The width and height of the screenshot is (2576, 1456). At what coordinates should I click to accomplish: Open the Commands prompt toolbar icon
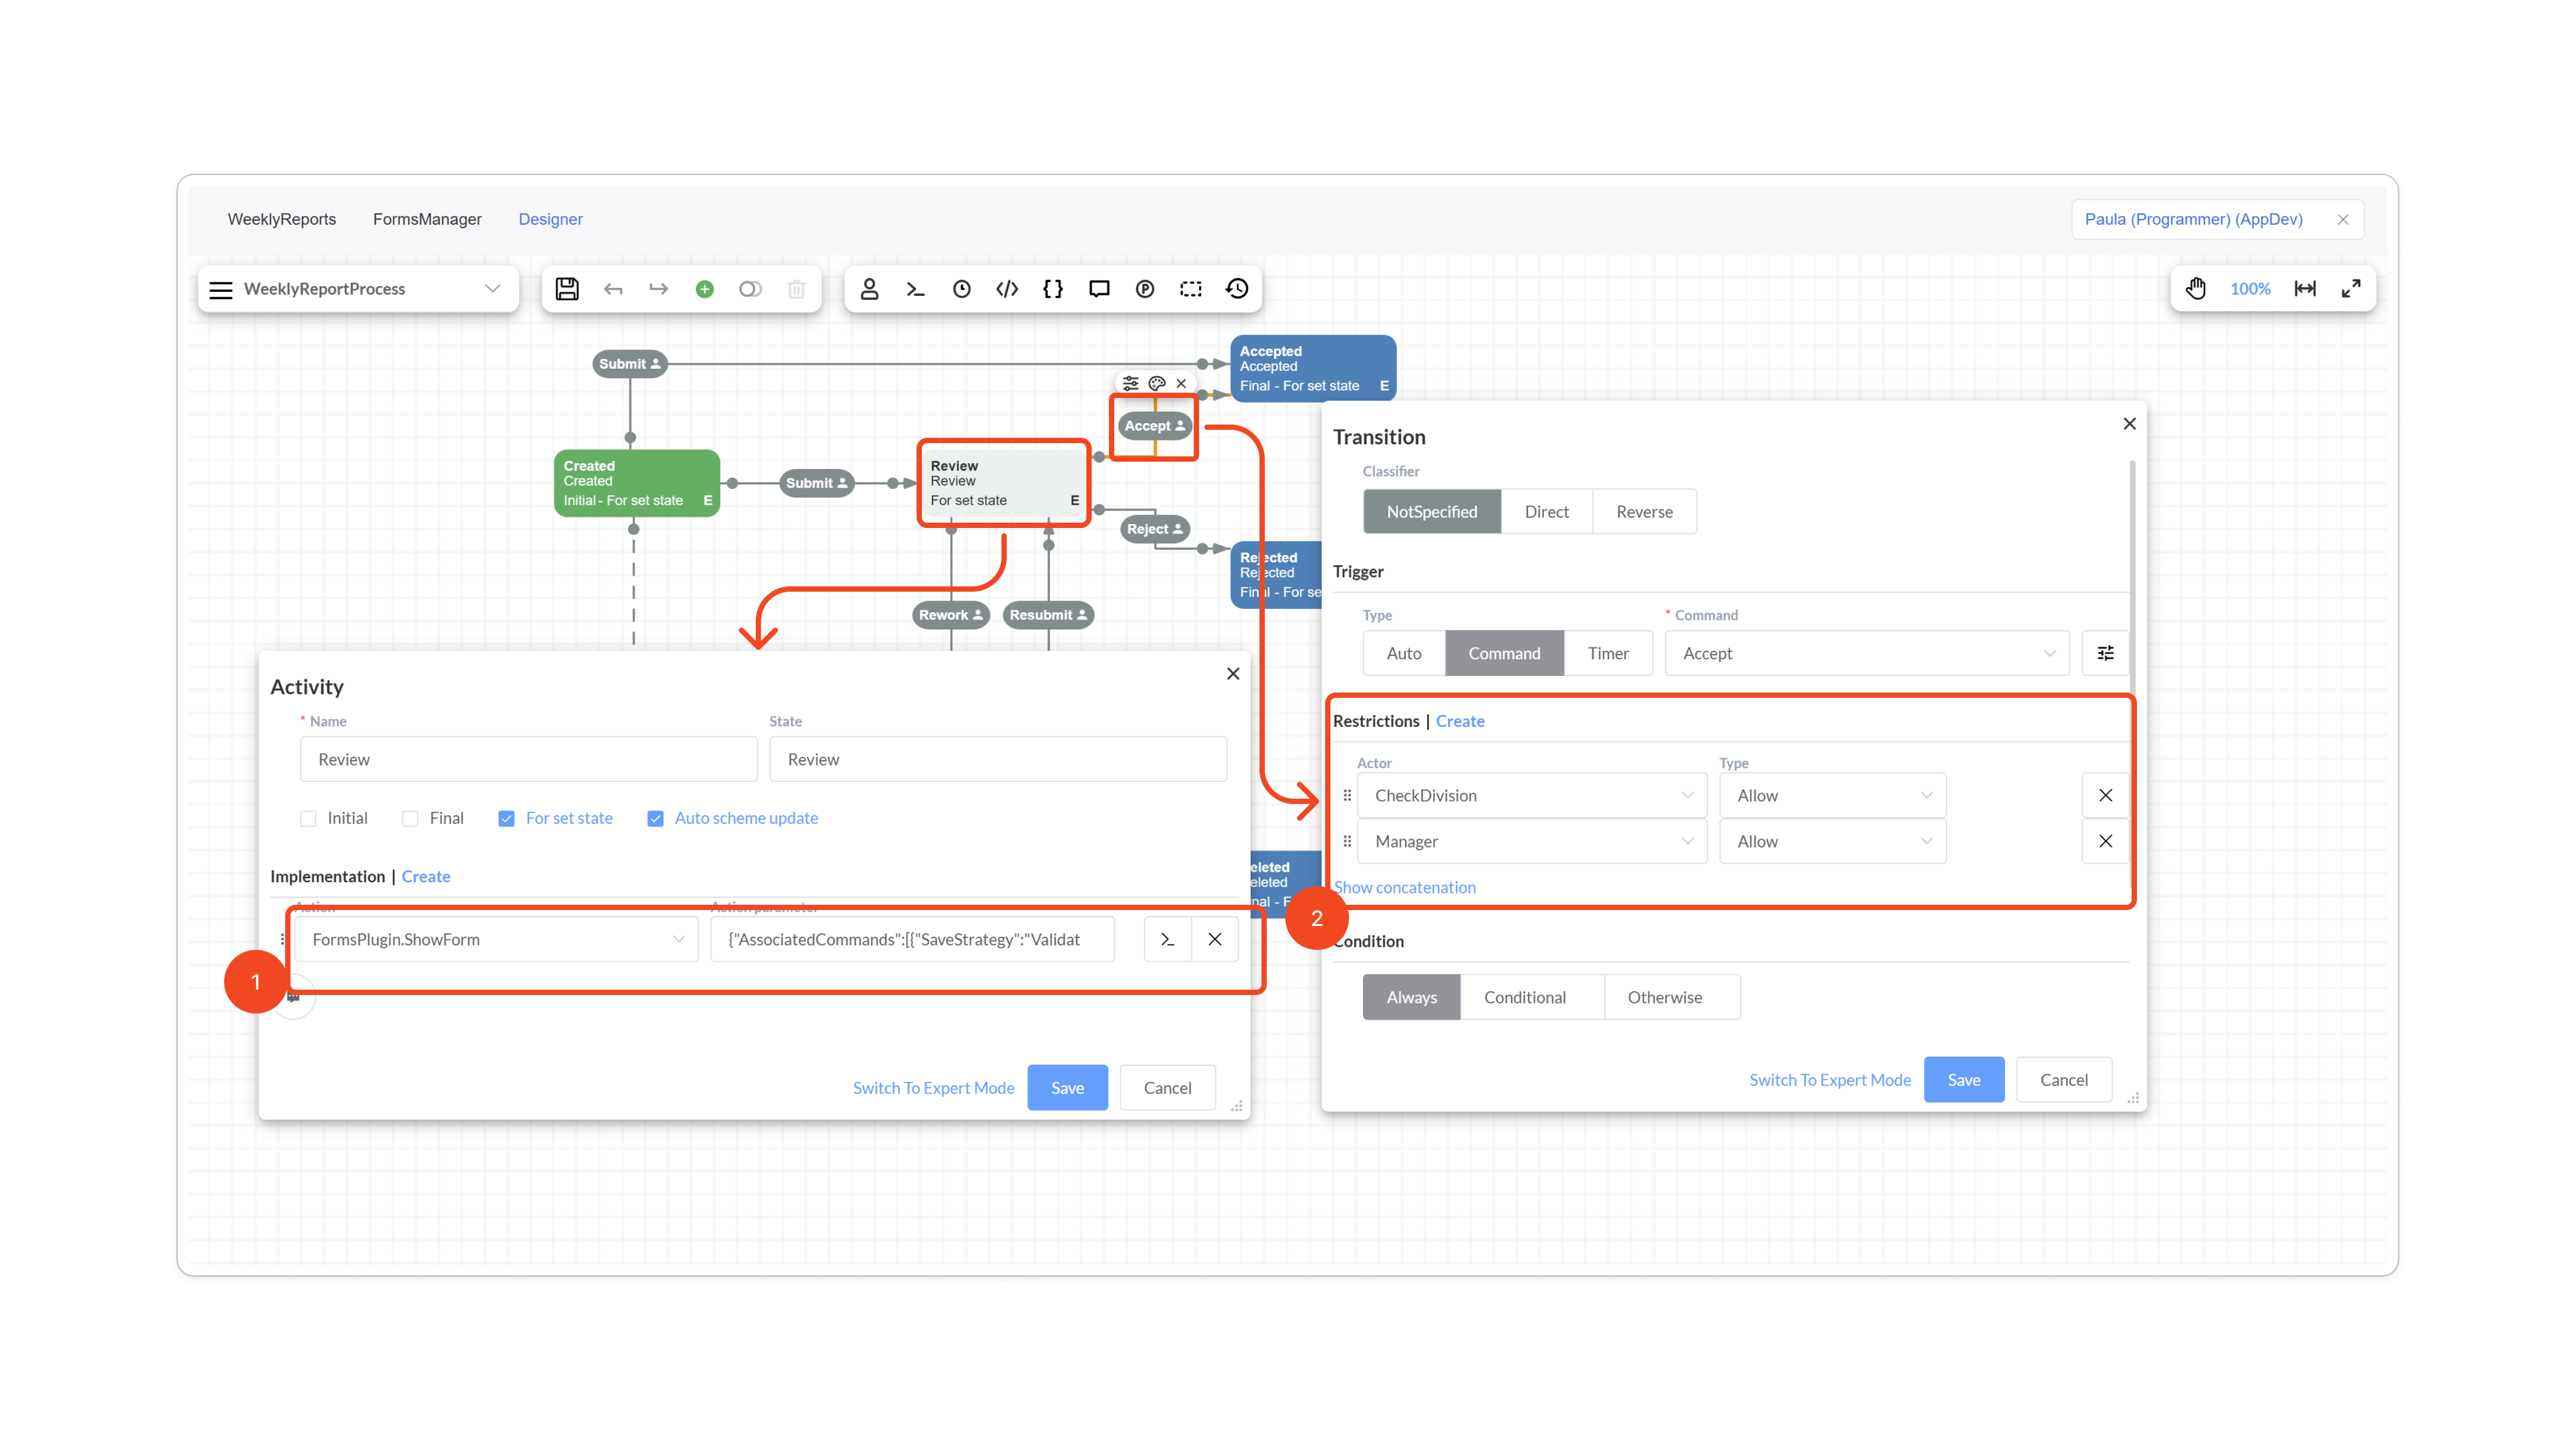point(915,289)
